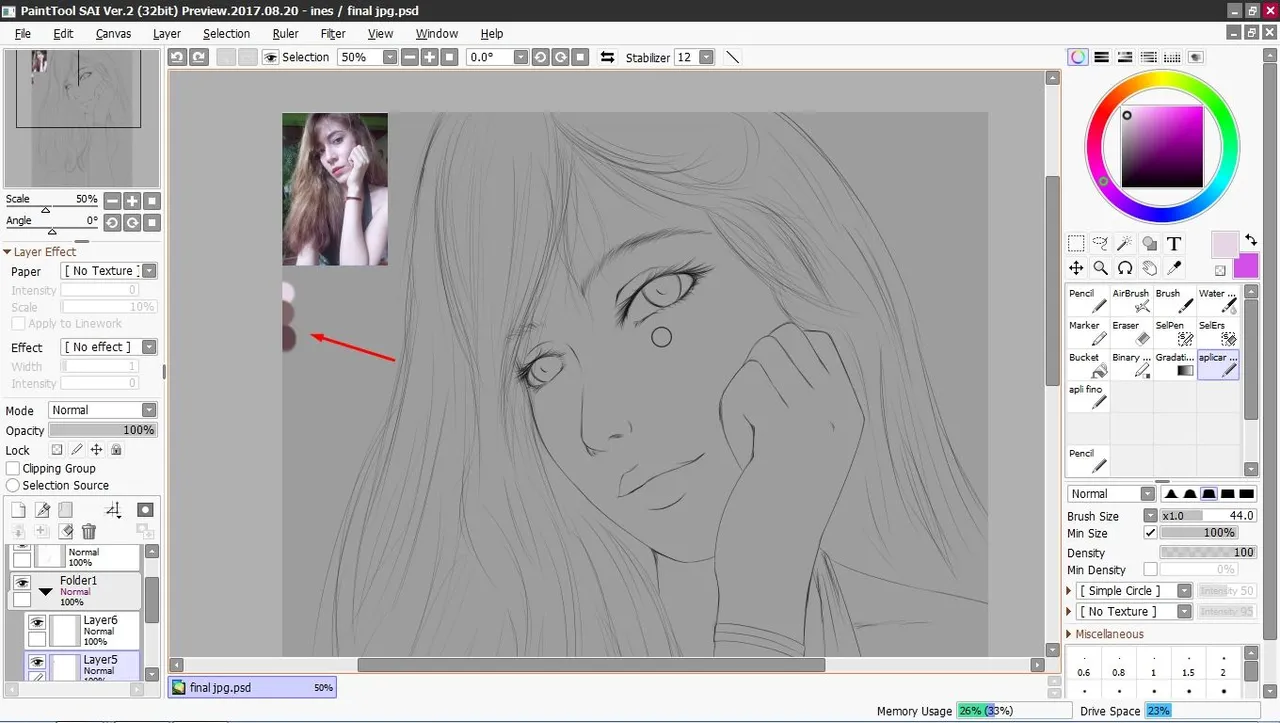This screenshot has width=1280, height=723.
Task: Select the lasso selection tool
Action: (1100, 243)
